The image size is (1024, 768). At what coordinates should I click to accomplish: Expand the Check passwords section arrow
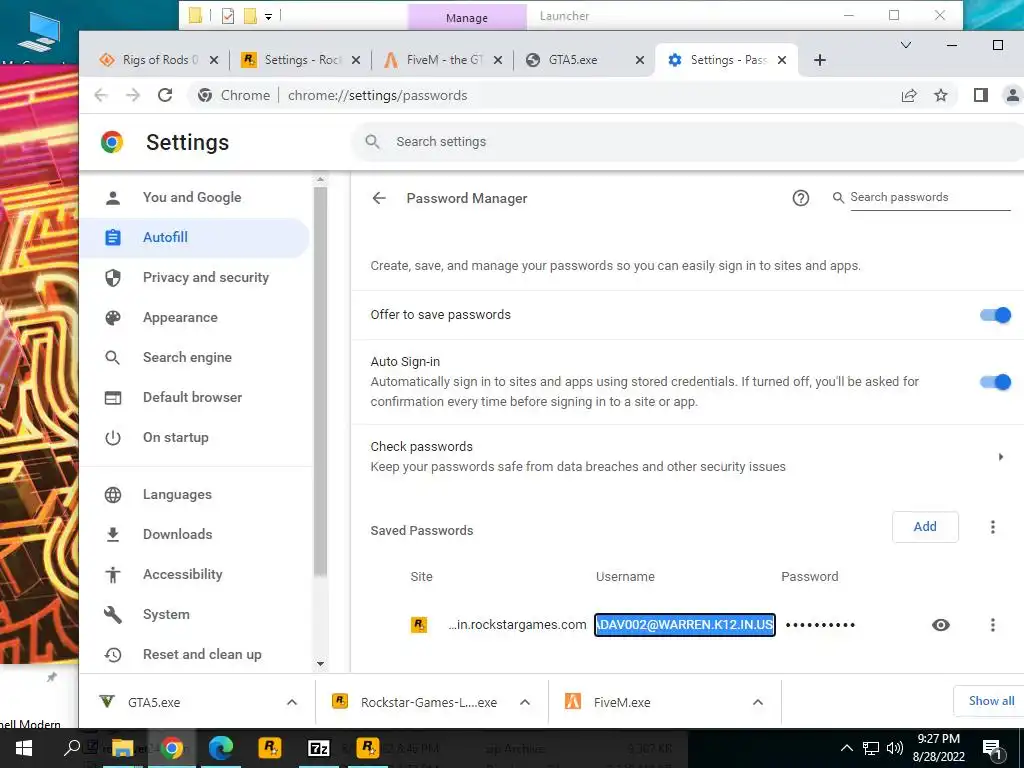pyautogui.click(x=1000, y=456)
